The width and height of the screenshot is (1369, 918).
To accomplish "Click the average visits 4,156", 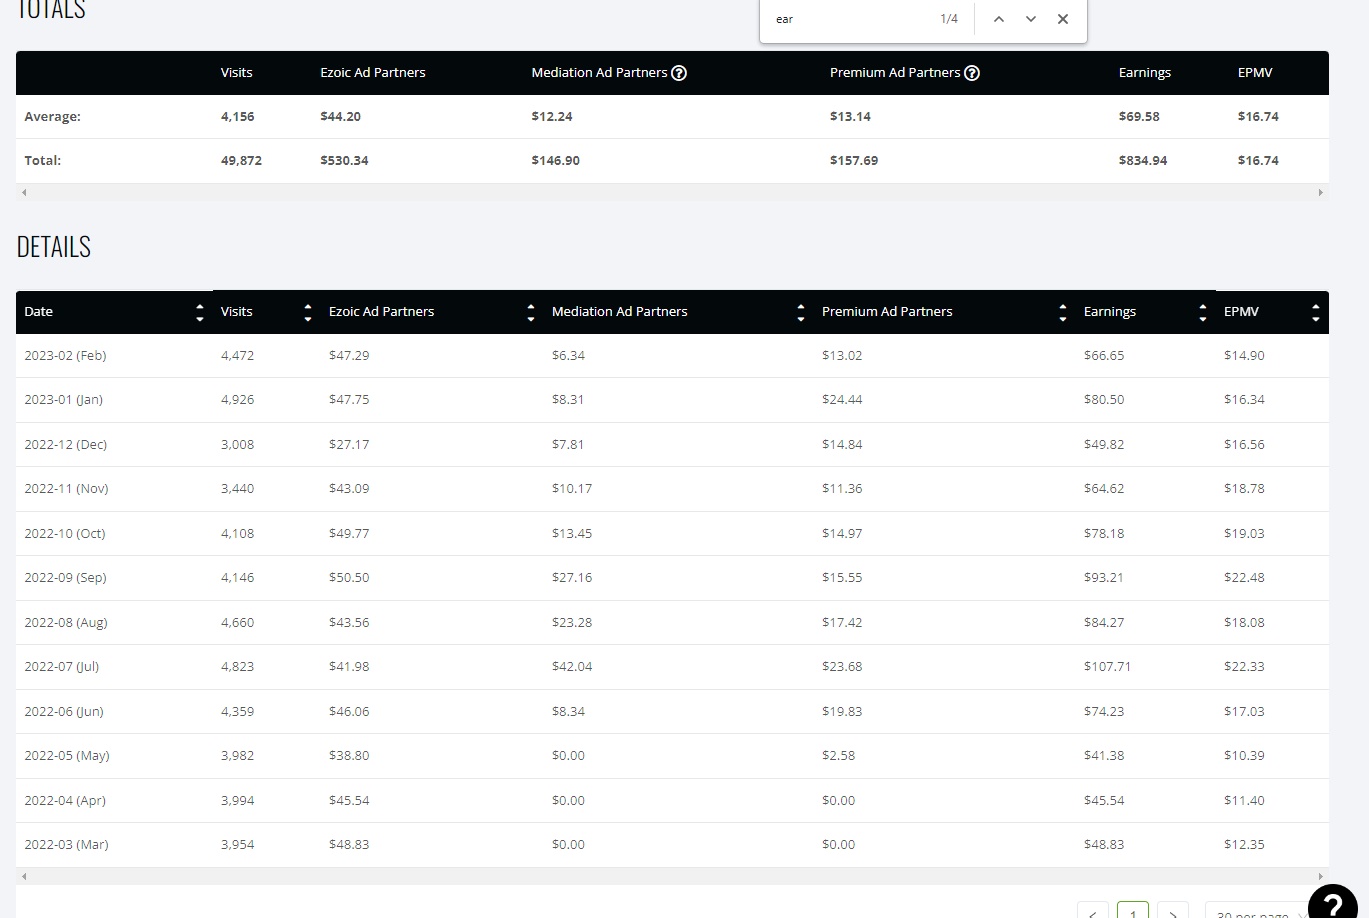I will coord(238,116).
